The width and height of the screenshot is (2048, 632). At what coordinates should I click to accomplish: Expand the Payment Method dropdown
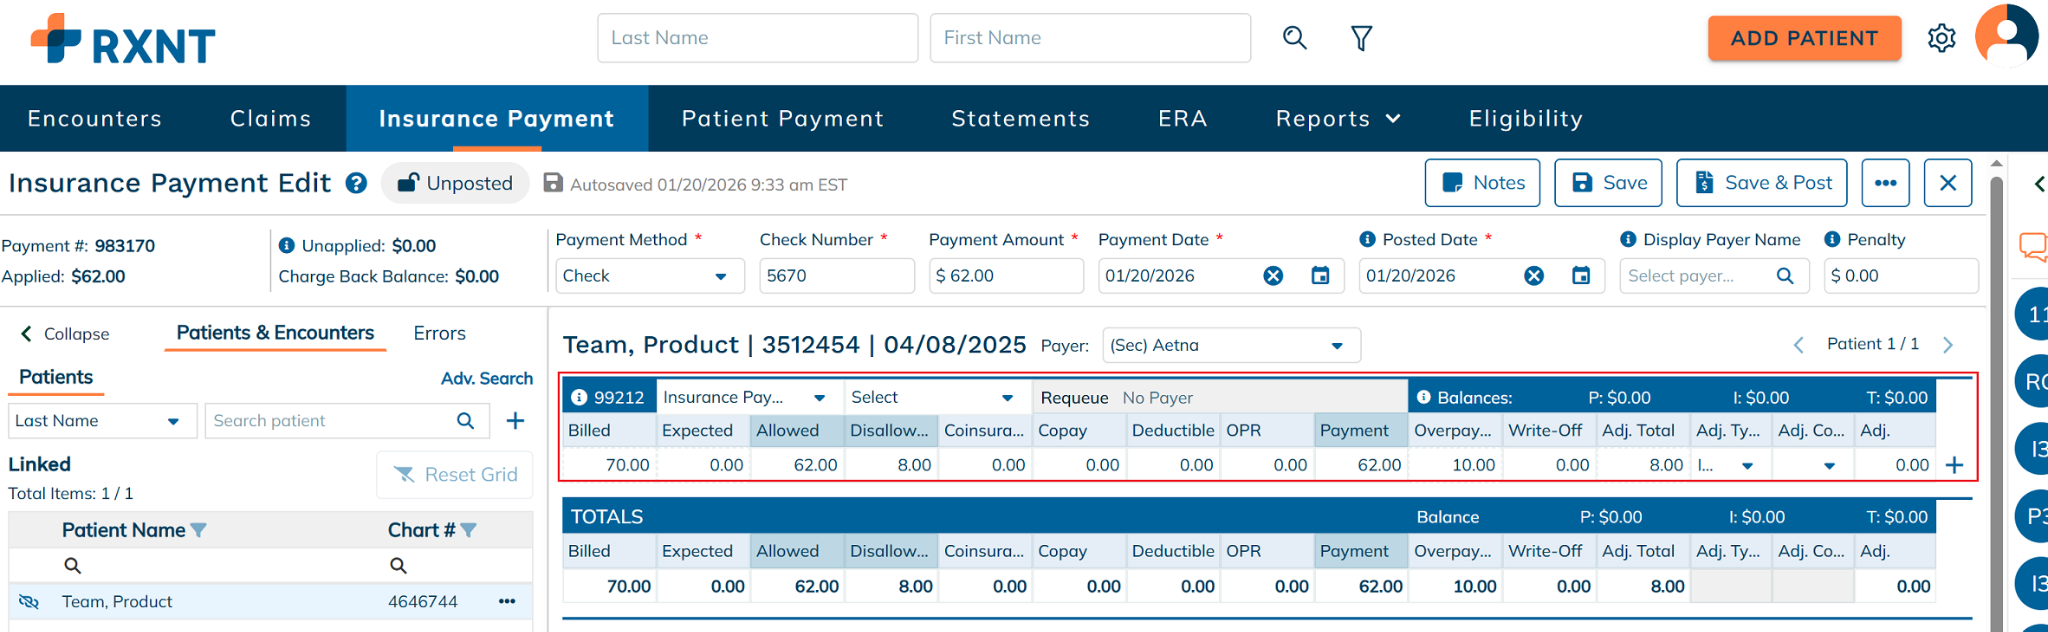[x=720, y=276]
